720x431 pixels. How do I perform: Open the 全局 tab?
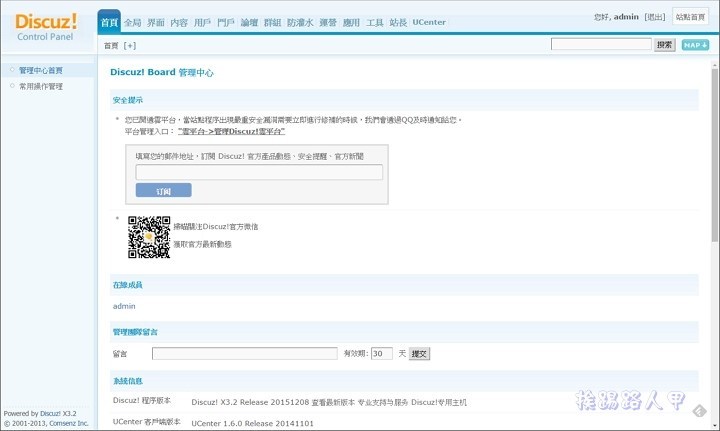pyautogui.click(x=133, y=22)
